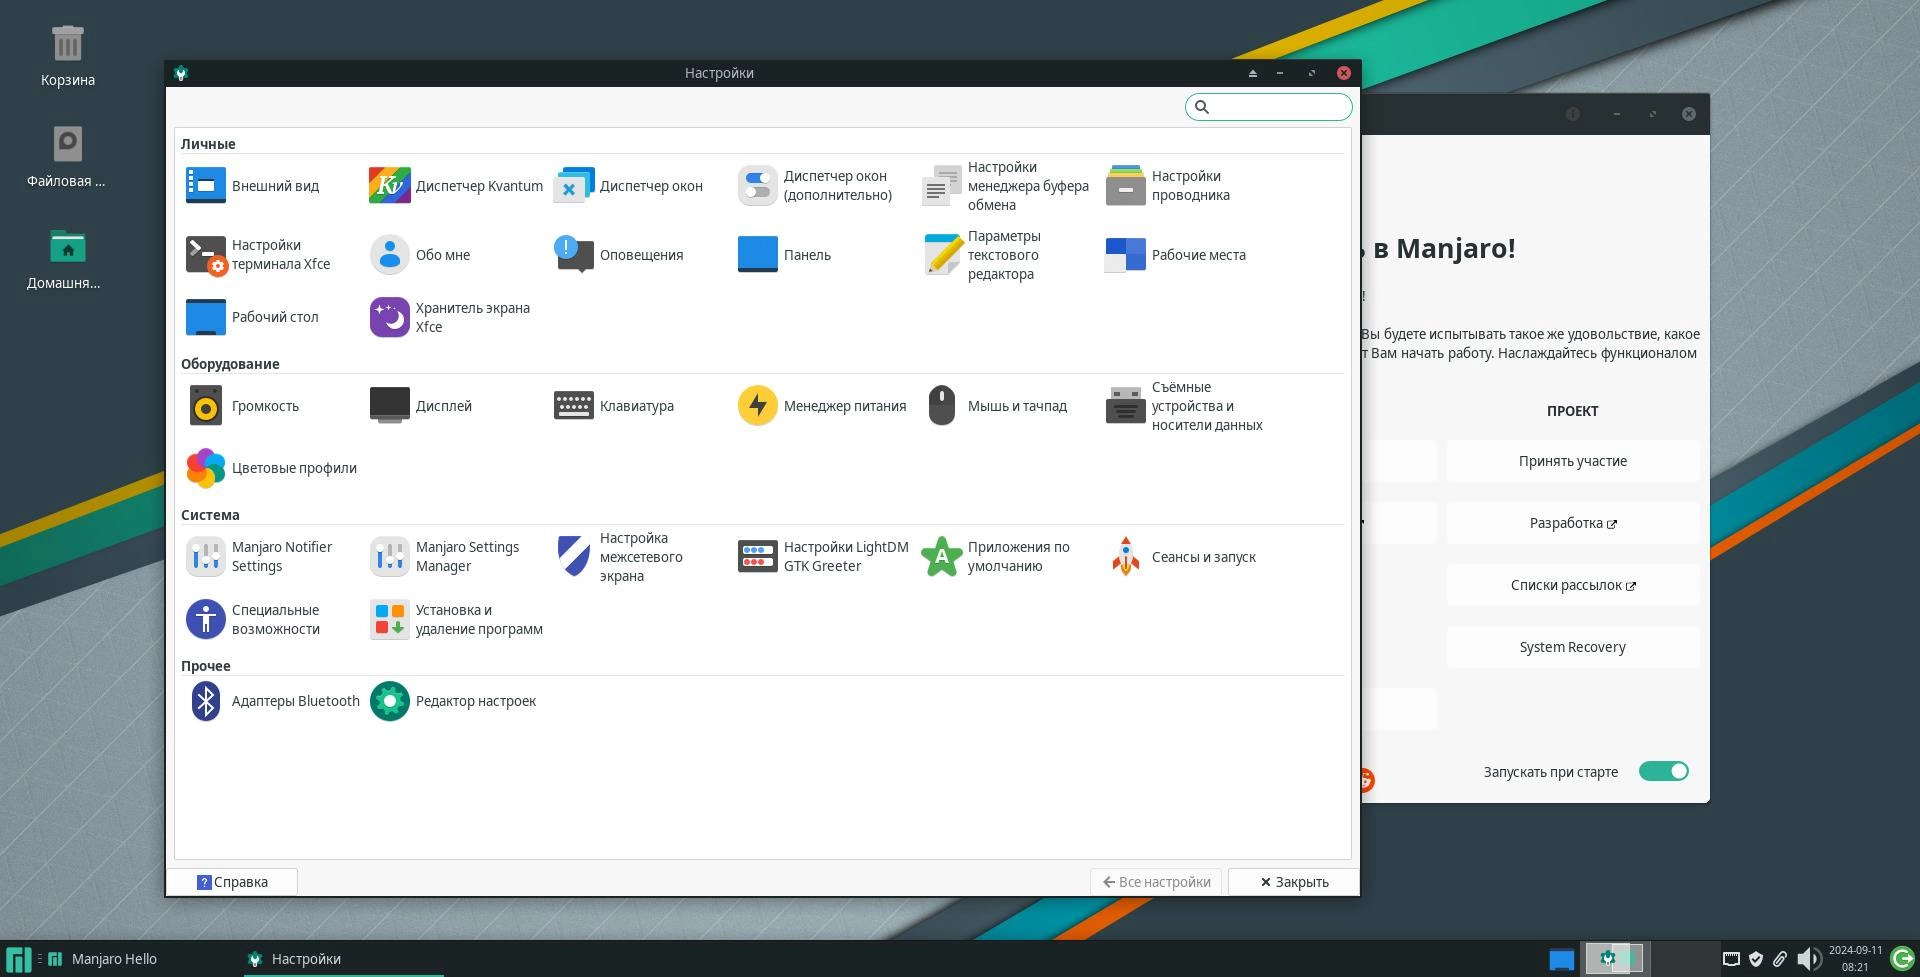Open Списки рассылок link in Manjaro Hello
The height and width of the screenshot is (977, 1920).
[1573, 585]
